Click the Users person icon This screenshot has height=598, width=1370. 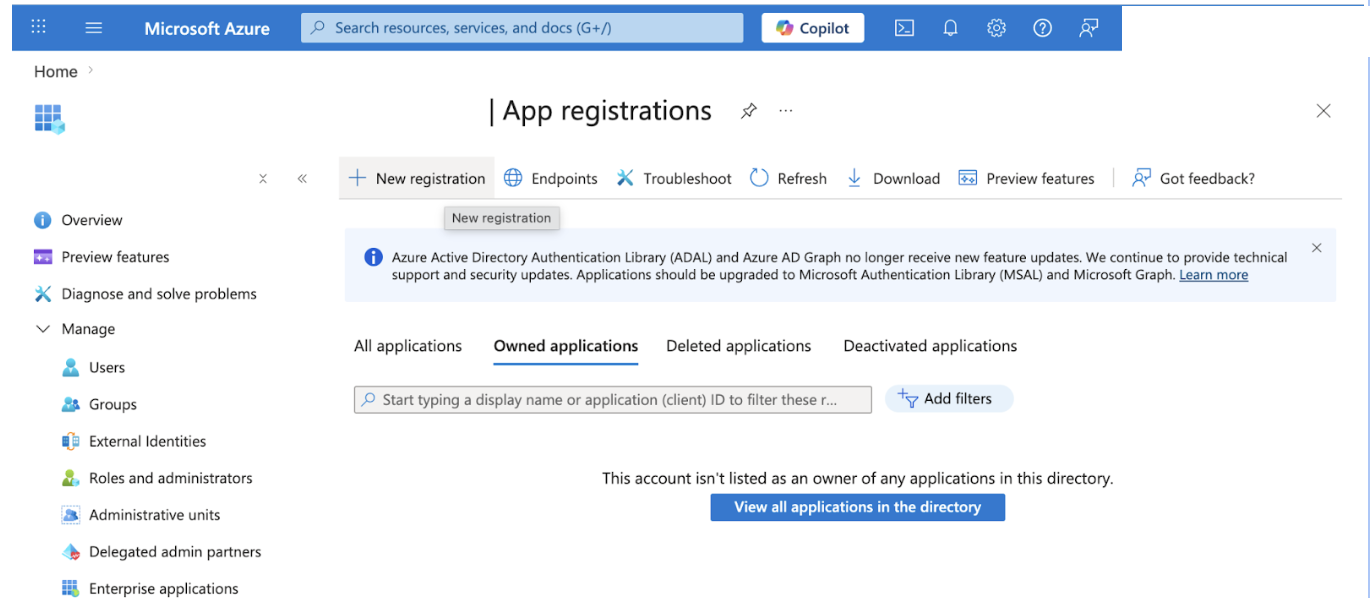coord(71,367)
